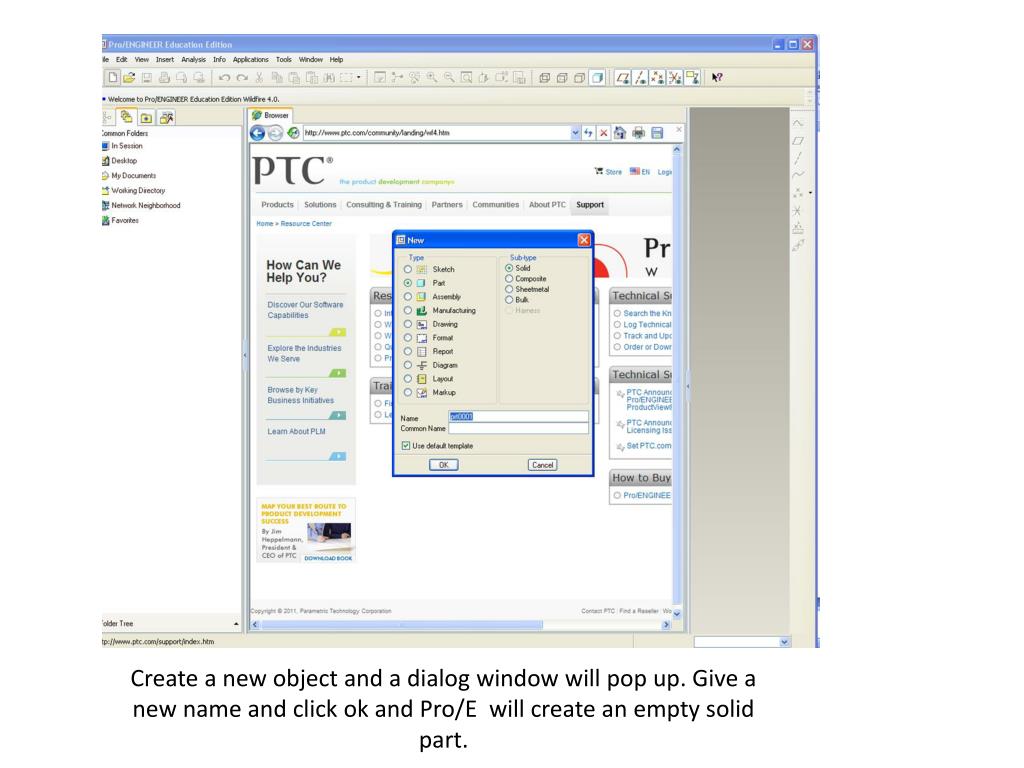The width and height of the screenshot is (1024, 768).
Task: Select the Manufacturing type radio button
Action: 408,310
